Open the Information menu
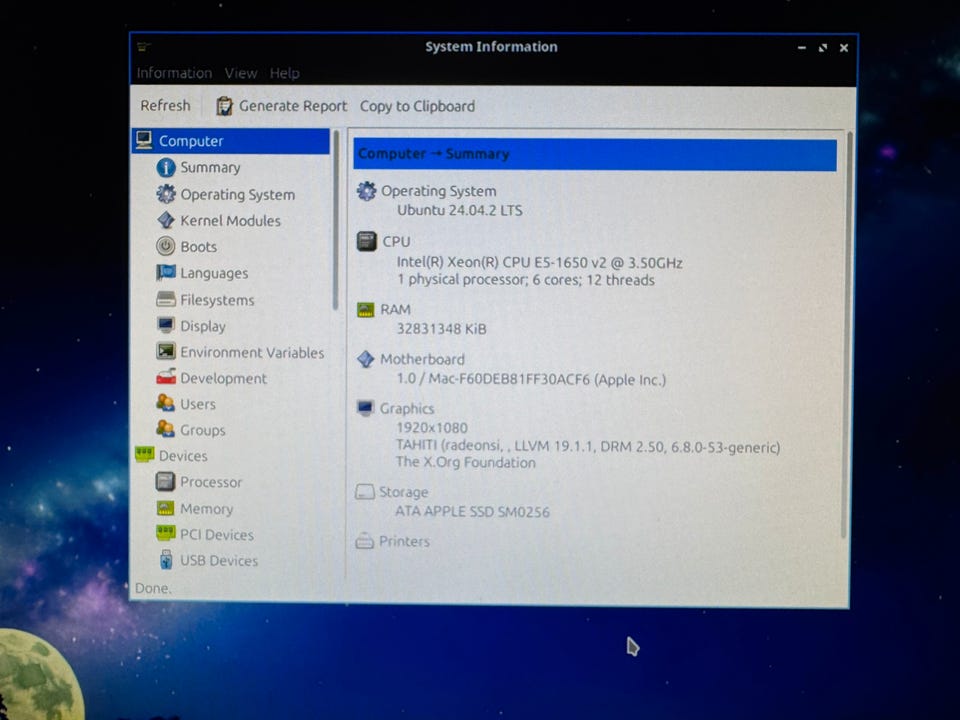The height and width of the screenshot is (720, 960). pos(174,73)
